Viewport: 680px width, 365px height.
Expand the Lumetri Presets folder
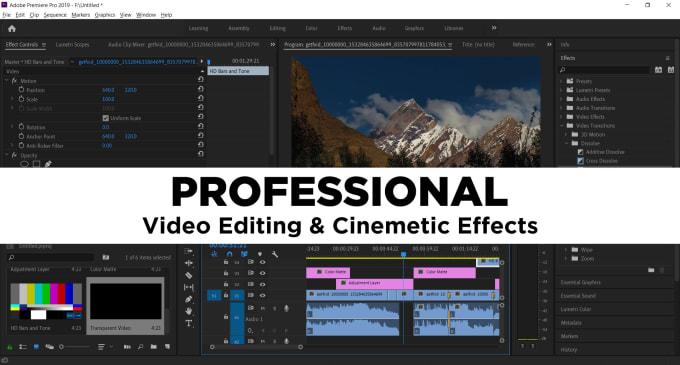tap(562, 90)
